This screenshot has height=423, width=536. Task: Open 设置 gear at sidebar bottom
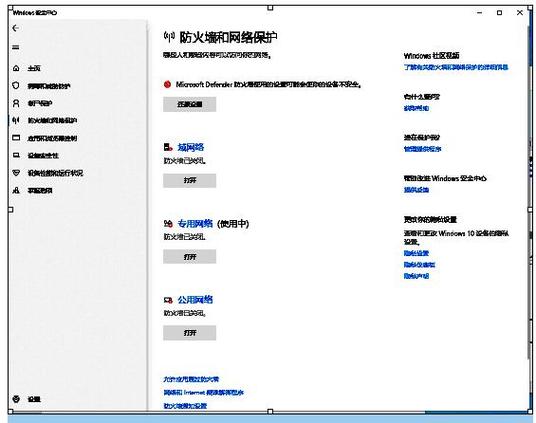pyautogui.click(x=16, y=399)
